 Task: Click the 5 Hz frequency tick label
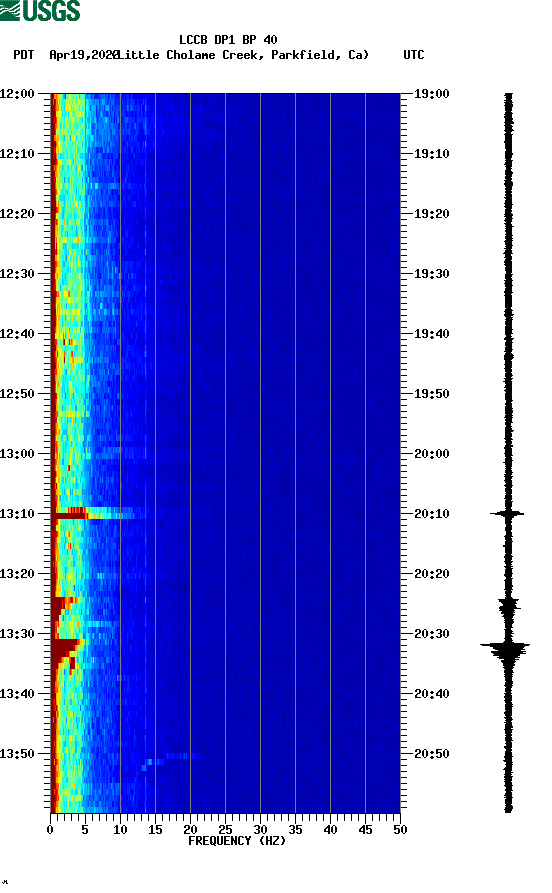85,830
